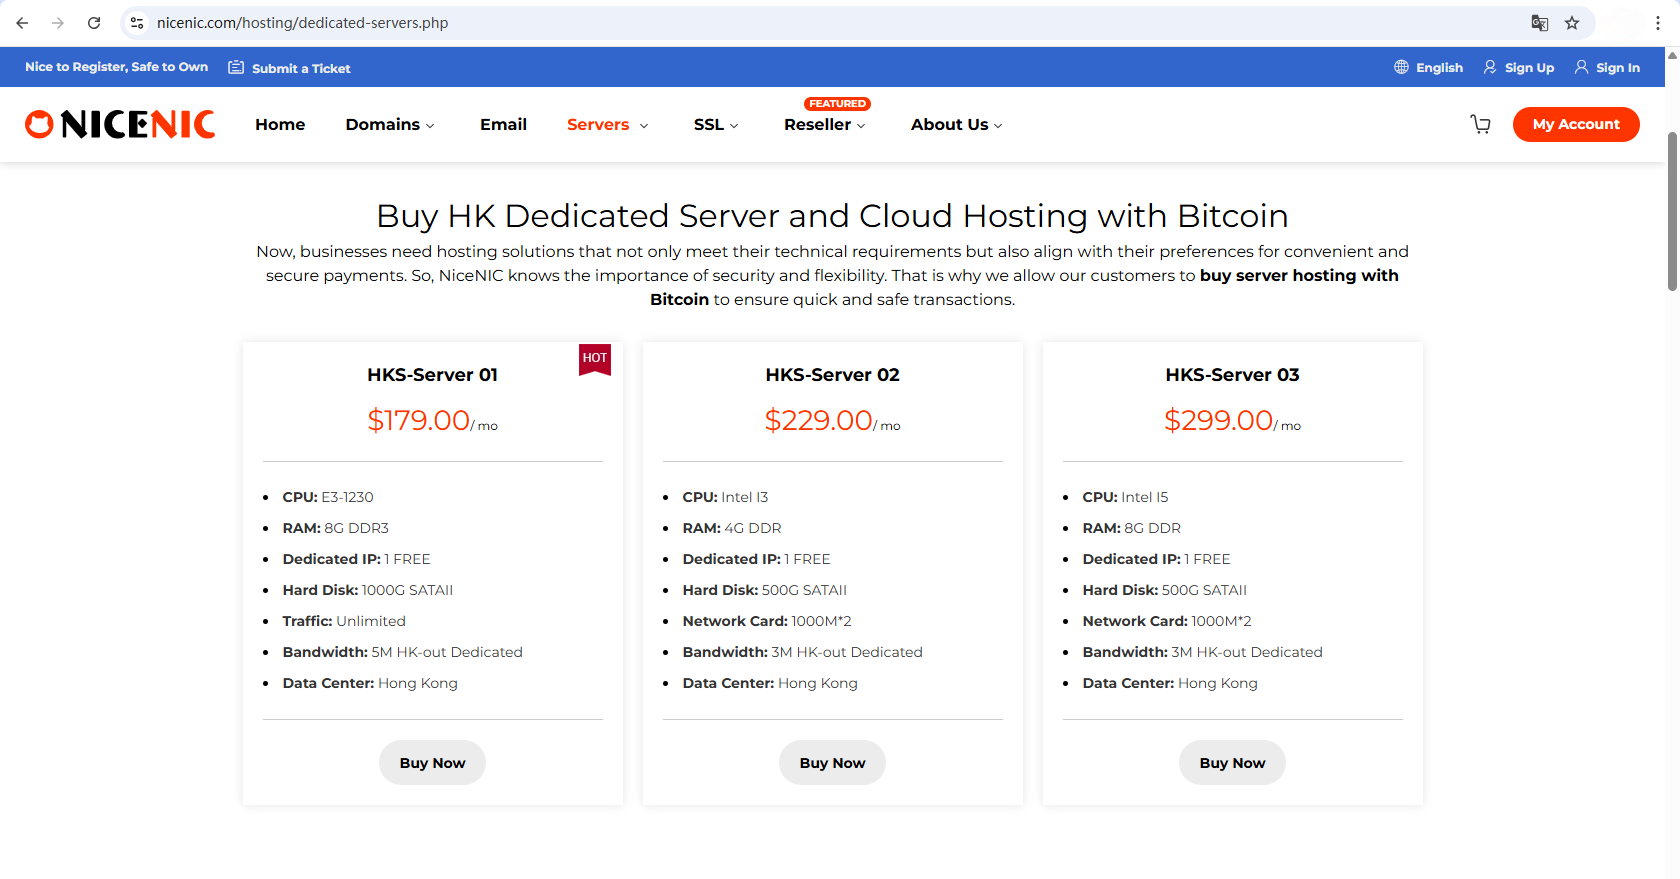The height and width of the screenshot is (879, 1680).
Task: Click the HOT ribbon on HKS-Server 01
Action: coord(595,359)
